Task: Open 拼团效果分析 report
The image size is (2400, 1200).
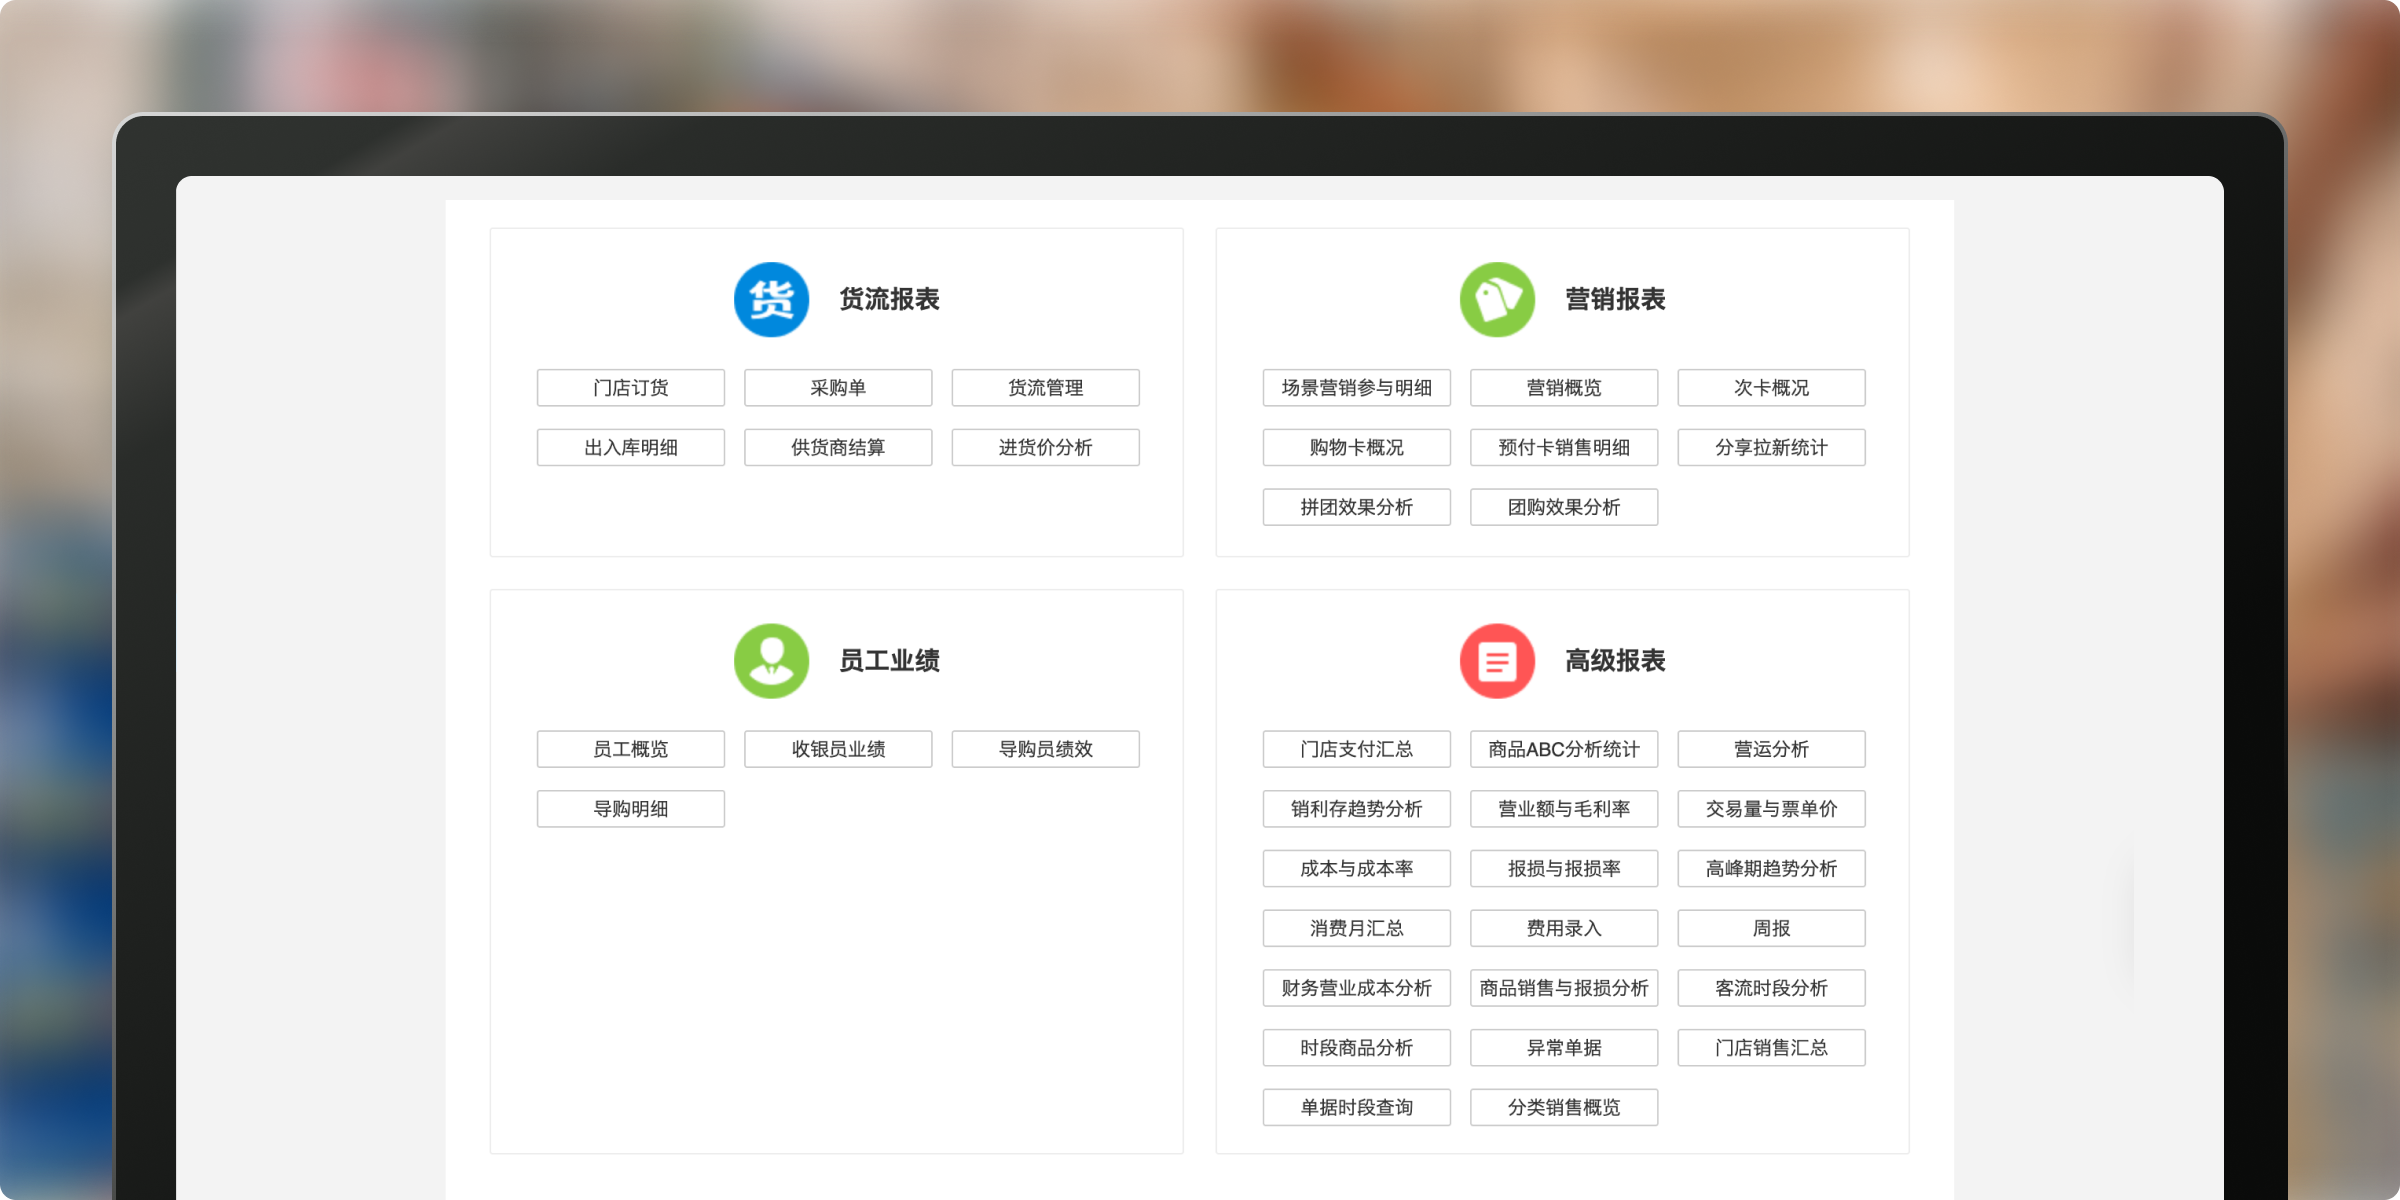Action: coord(1357,507)
